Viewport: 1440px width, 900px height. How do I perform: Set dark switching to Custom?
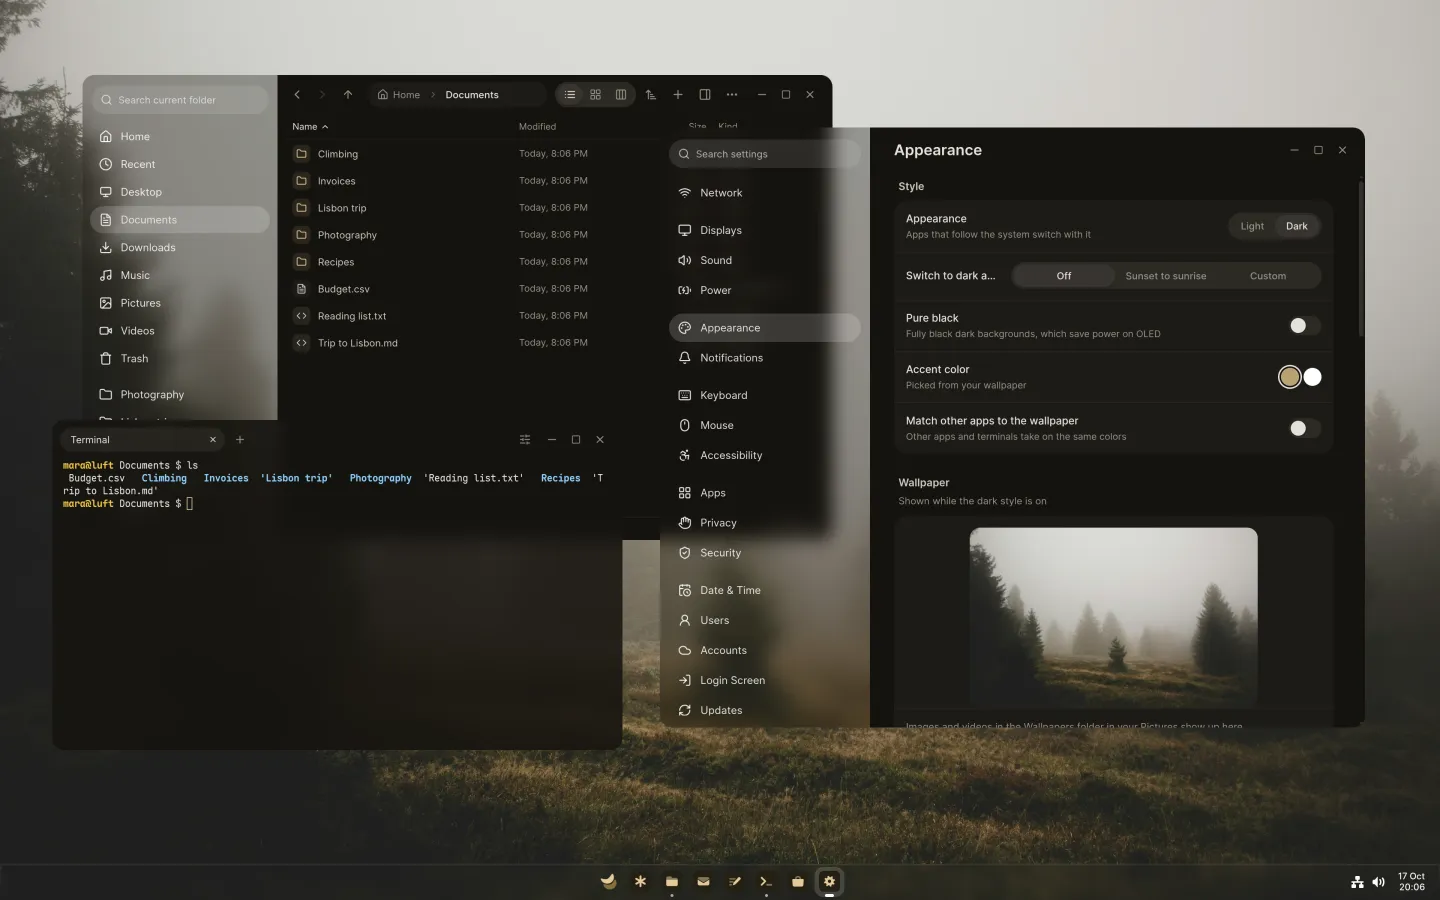[x=1268, y=276]
